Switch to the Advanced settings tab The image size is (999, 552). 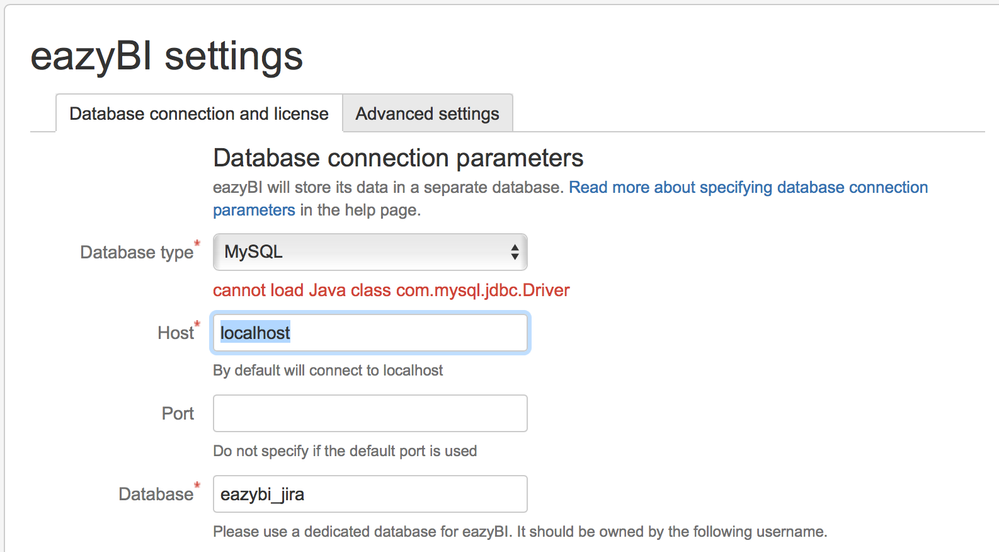[428, 113]
